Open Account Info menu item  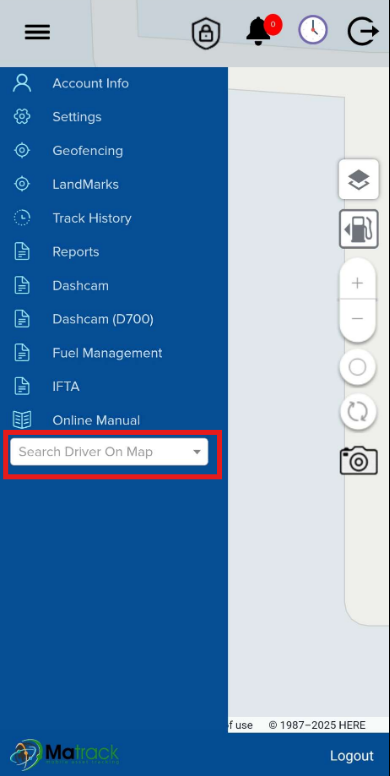(91, 83)
